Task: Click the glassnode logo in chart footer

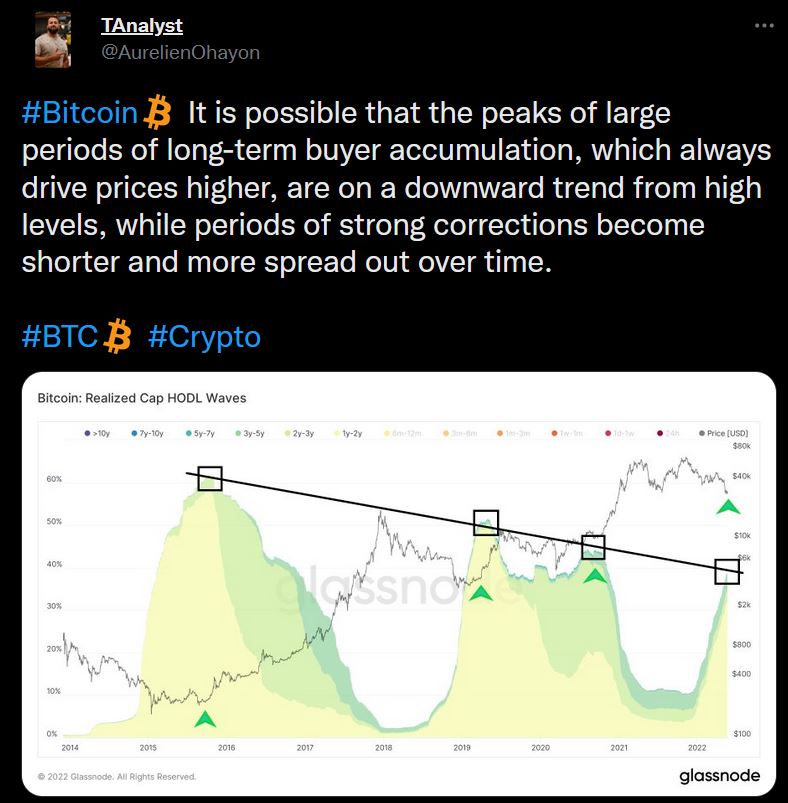Action: 719,776
